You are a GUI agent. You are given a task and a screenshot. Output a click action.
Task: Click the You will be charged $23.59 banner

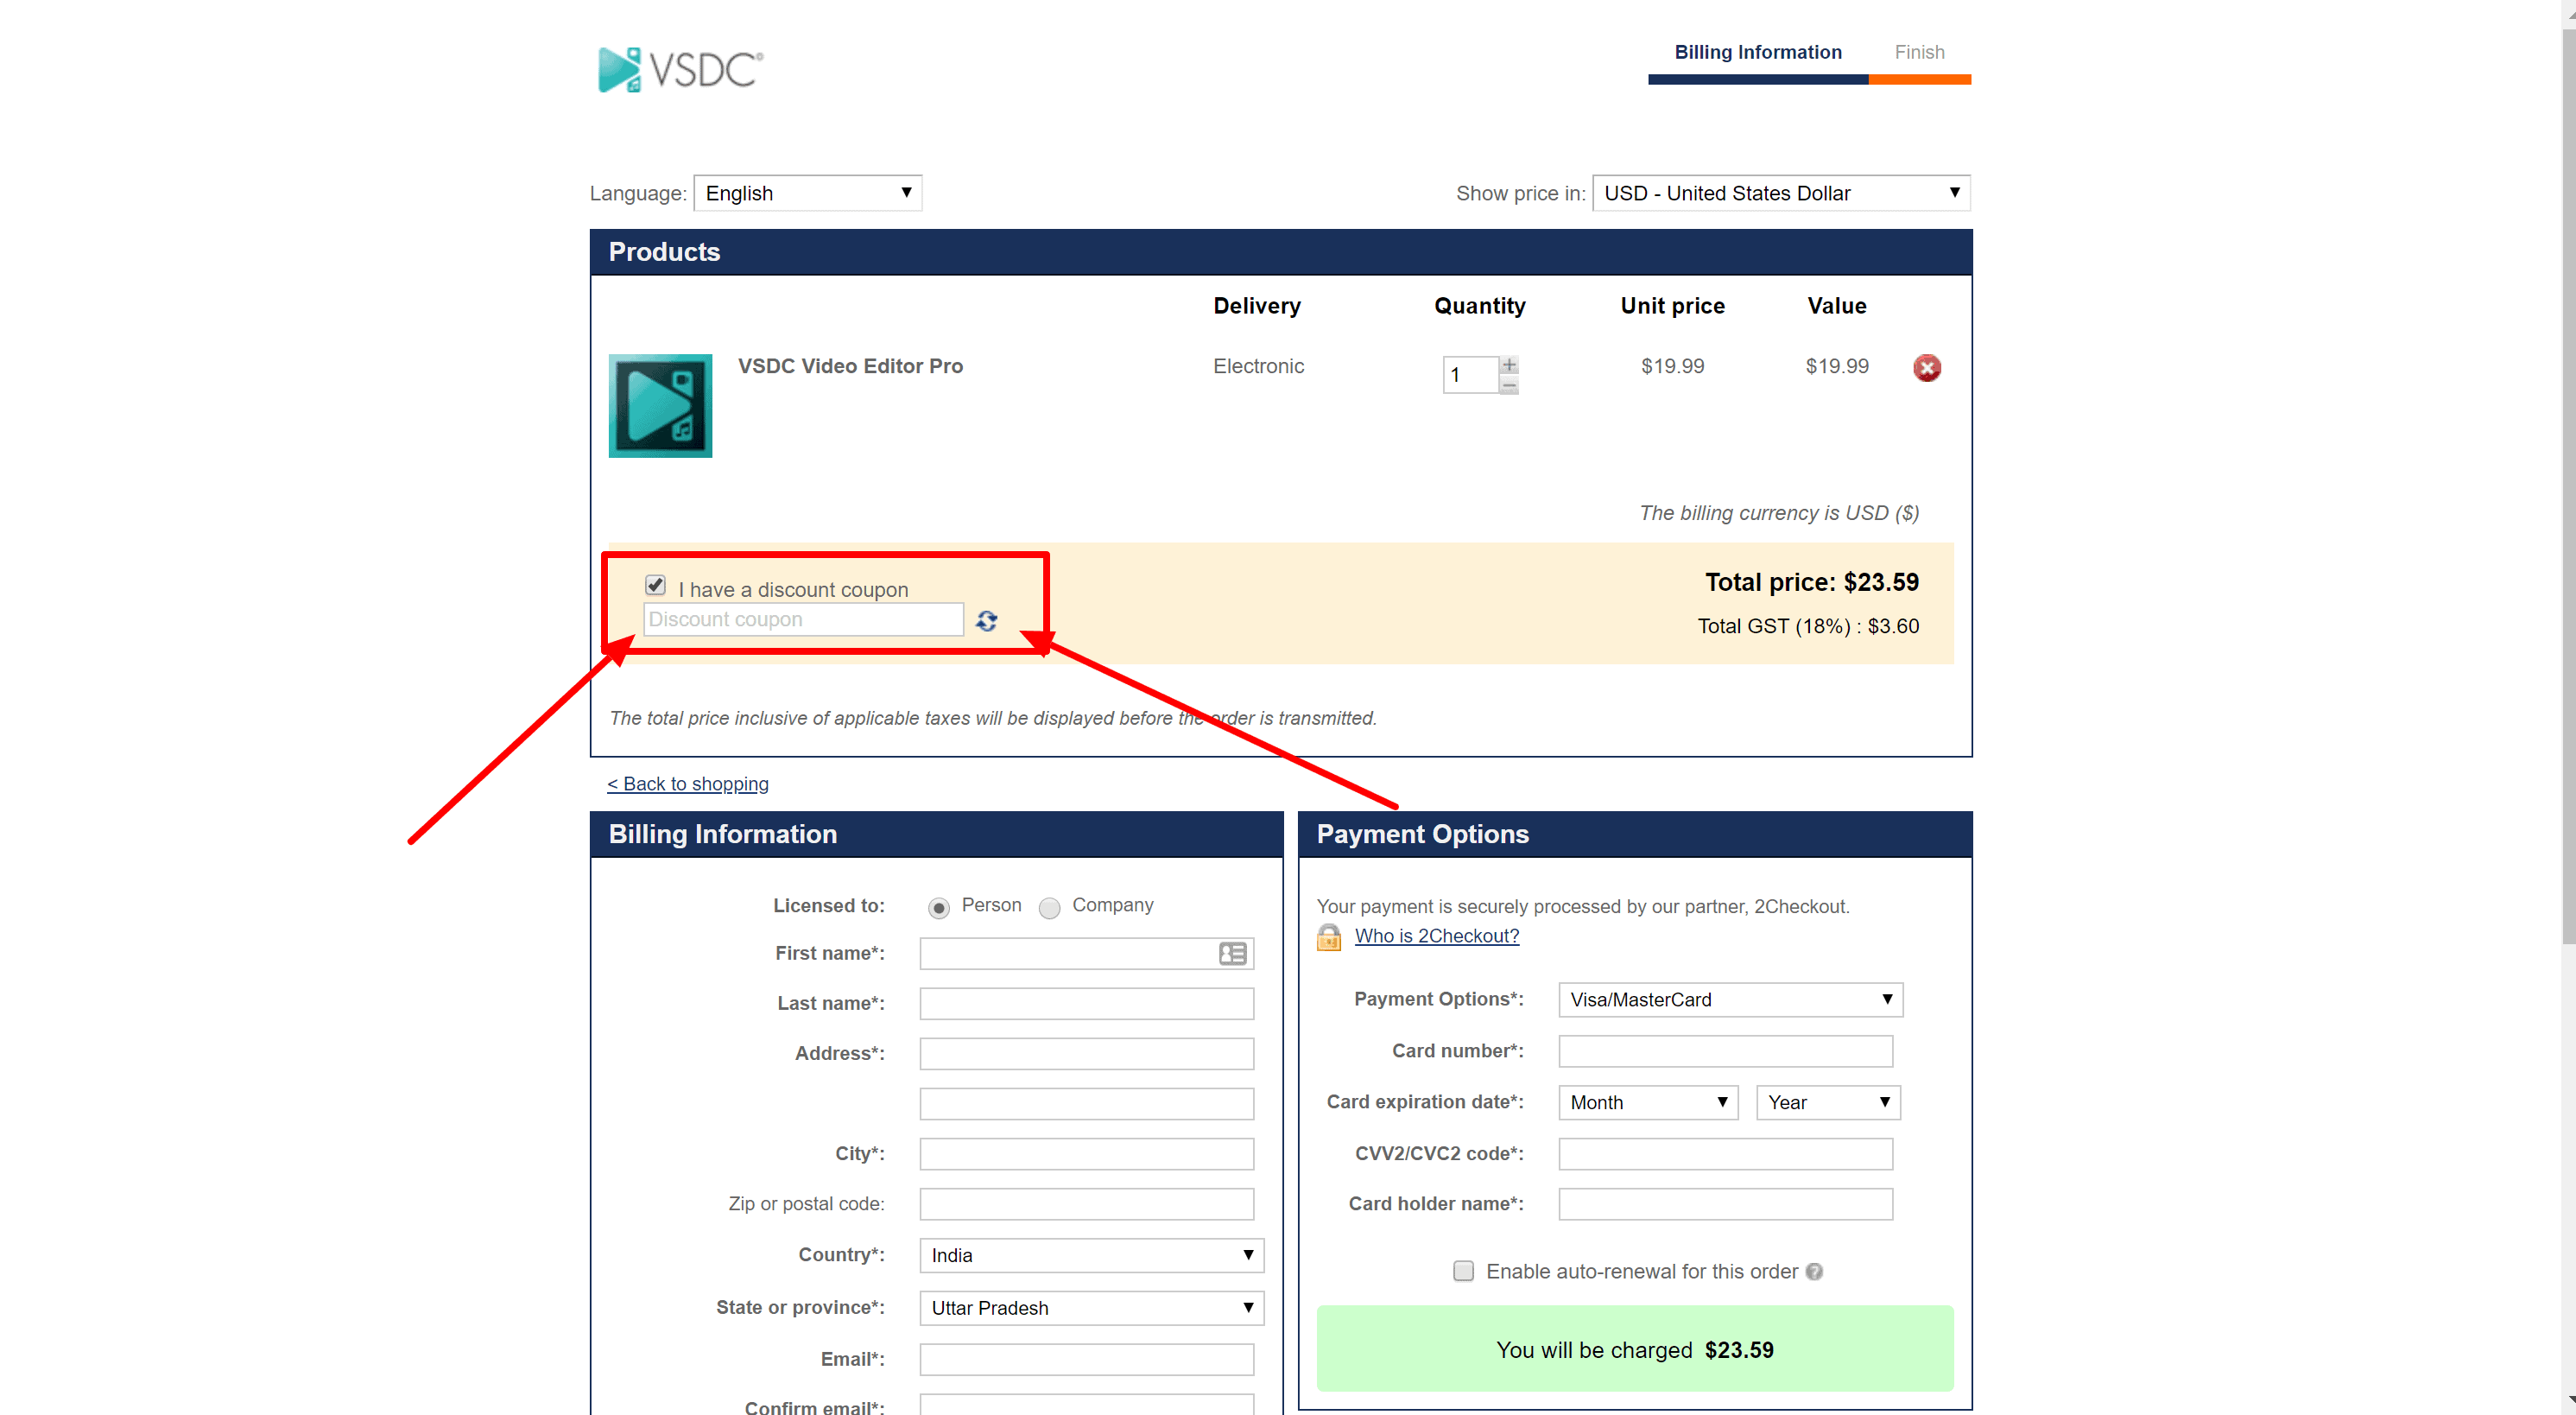coord(1634,1349)
